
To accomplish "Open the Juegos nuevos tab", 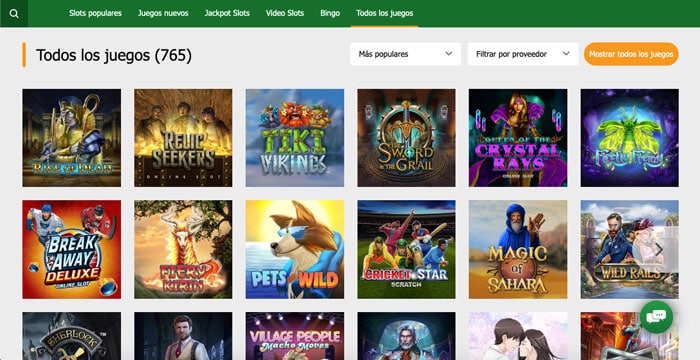I will click(x=163, y=13).
